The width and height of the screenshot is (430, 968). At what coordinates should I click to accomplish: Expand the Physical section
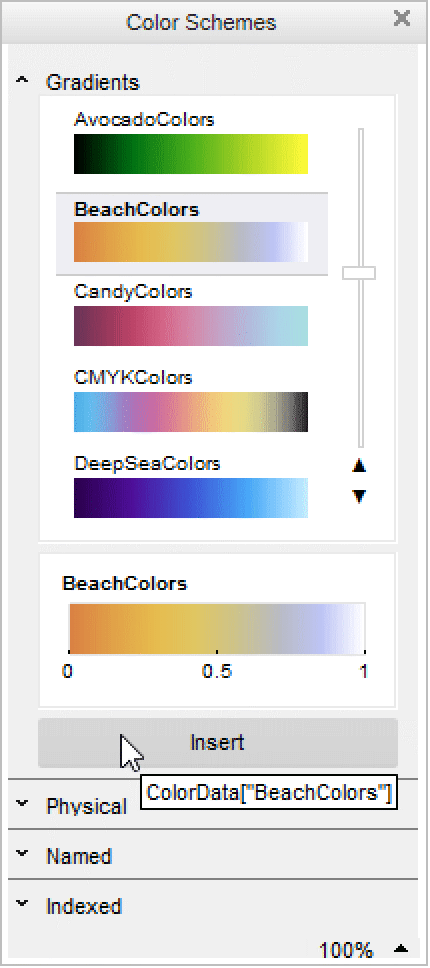22,804
